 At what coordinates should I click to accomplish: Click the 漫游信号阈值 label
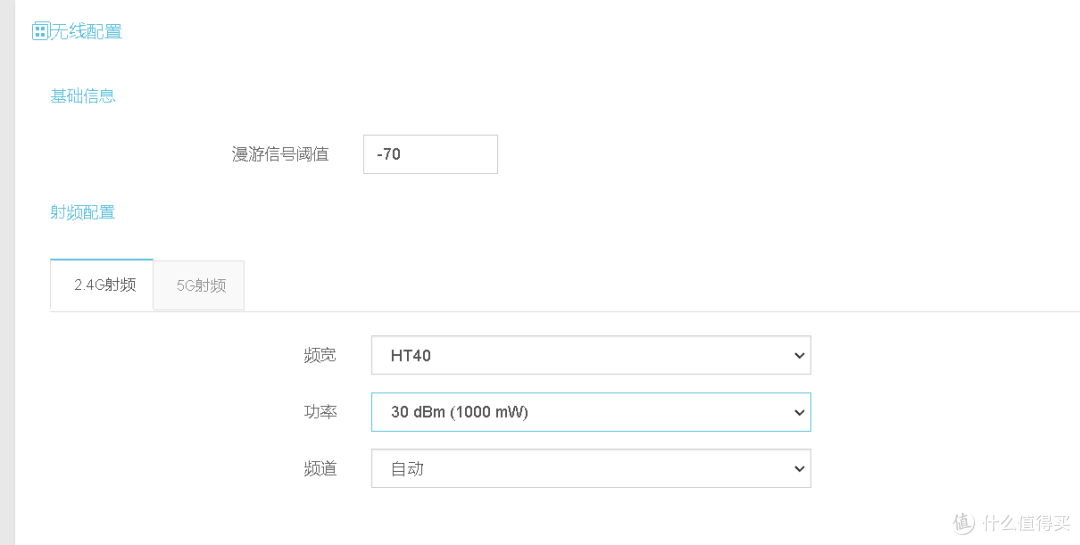[x=280, y=154]
